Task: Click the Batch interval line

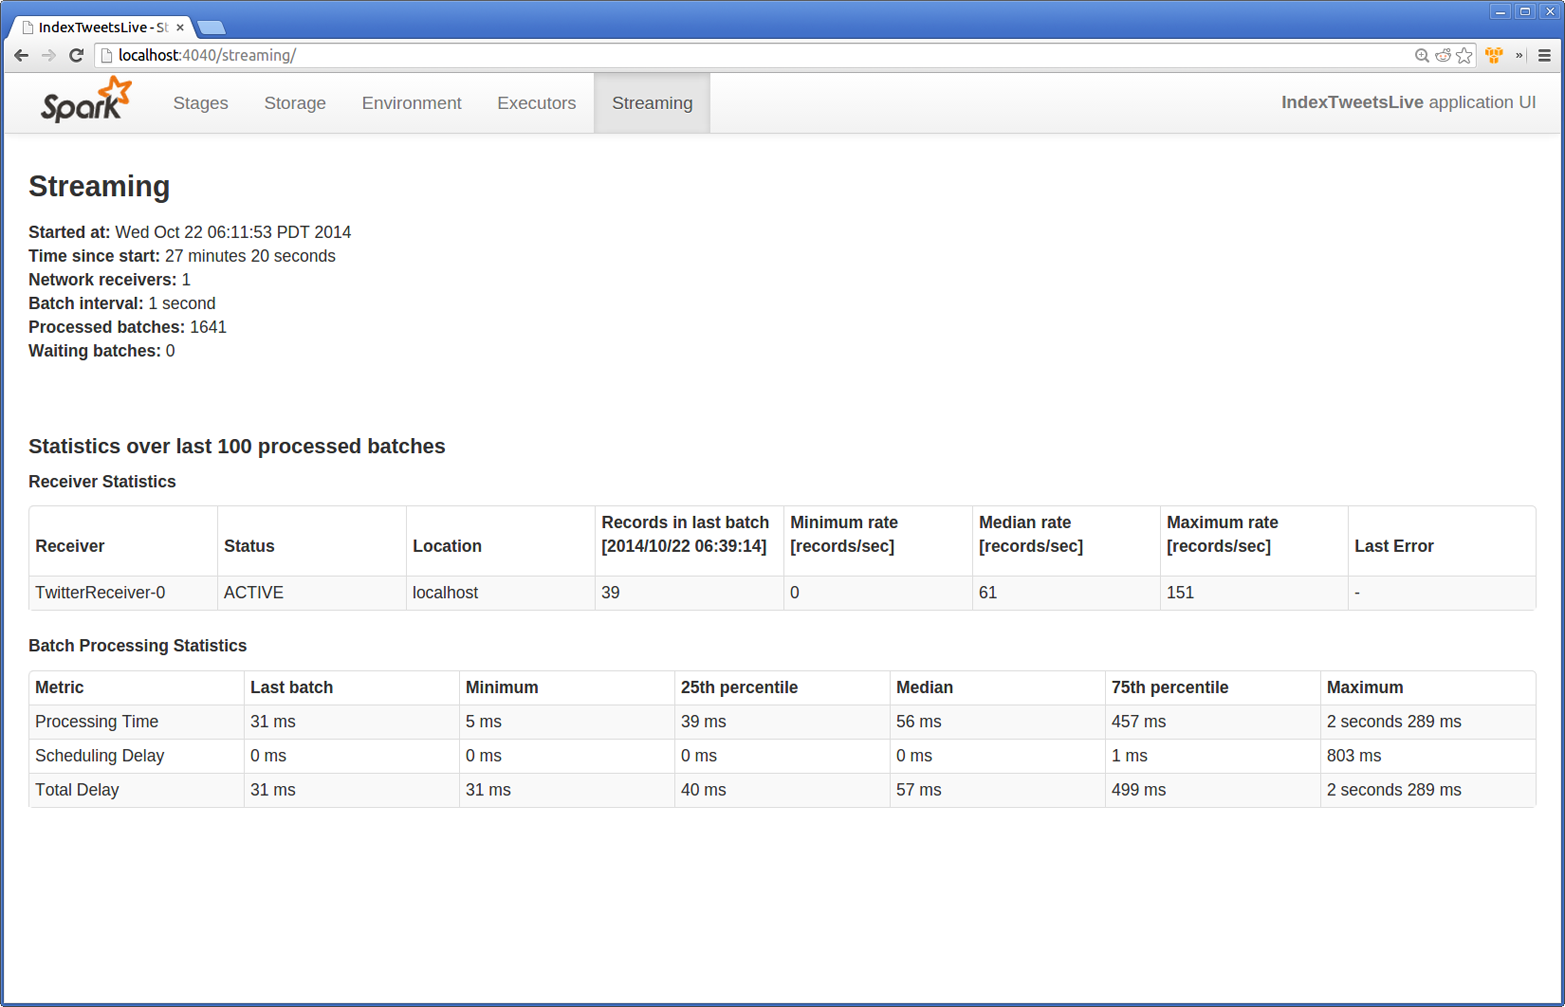Action: (x=122, y=303)
